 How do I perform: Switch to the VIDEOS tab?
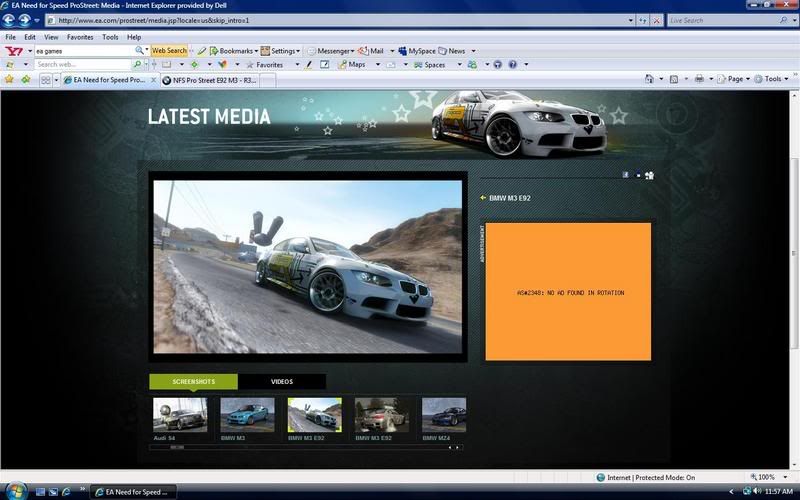pos(282,381)
